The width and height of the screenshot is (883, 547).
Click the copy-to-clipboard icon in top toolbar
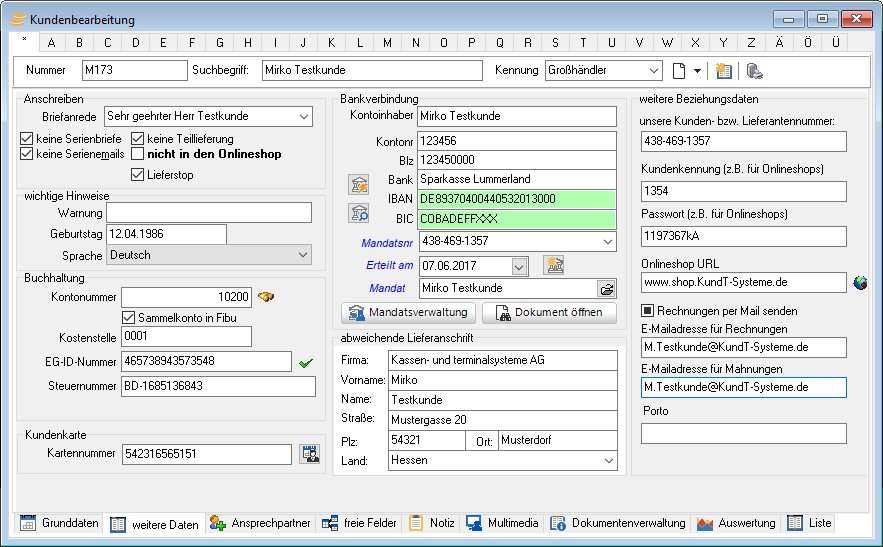coord(755,71)
